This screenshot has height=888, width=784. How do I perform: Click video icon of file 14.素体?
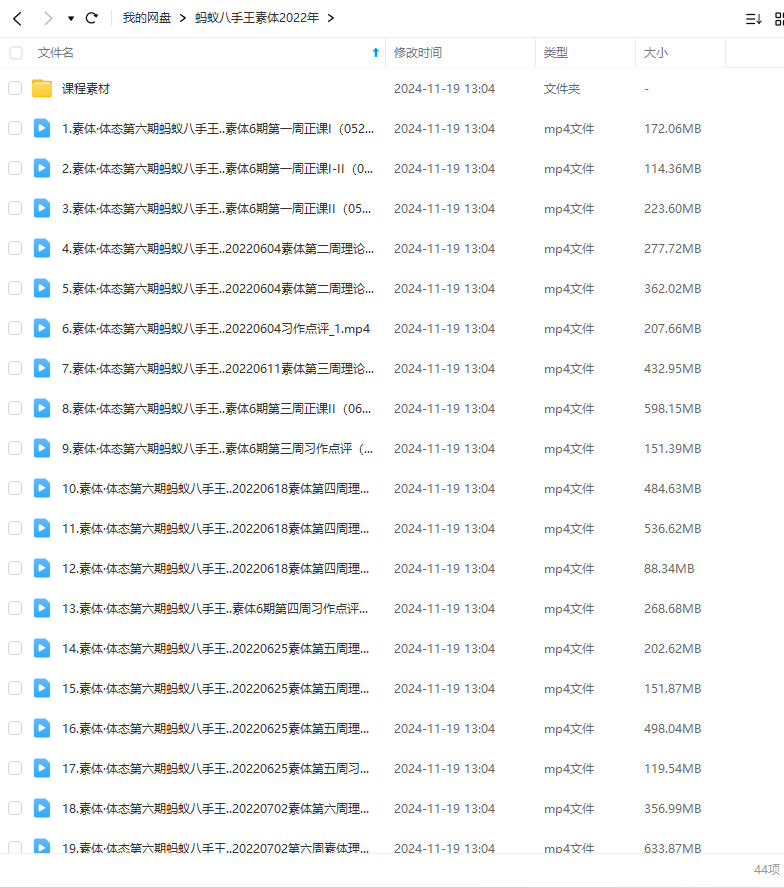tap(42, 648)
